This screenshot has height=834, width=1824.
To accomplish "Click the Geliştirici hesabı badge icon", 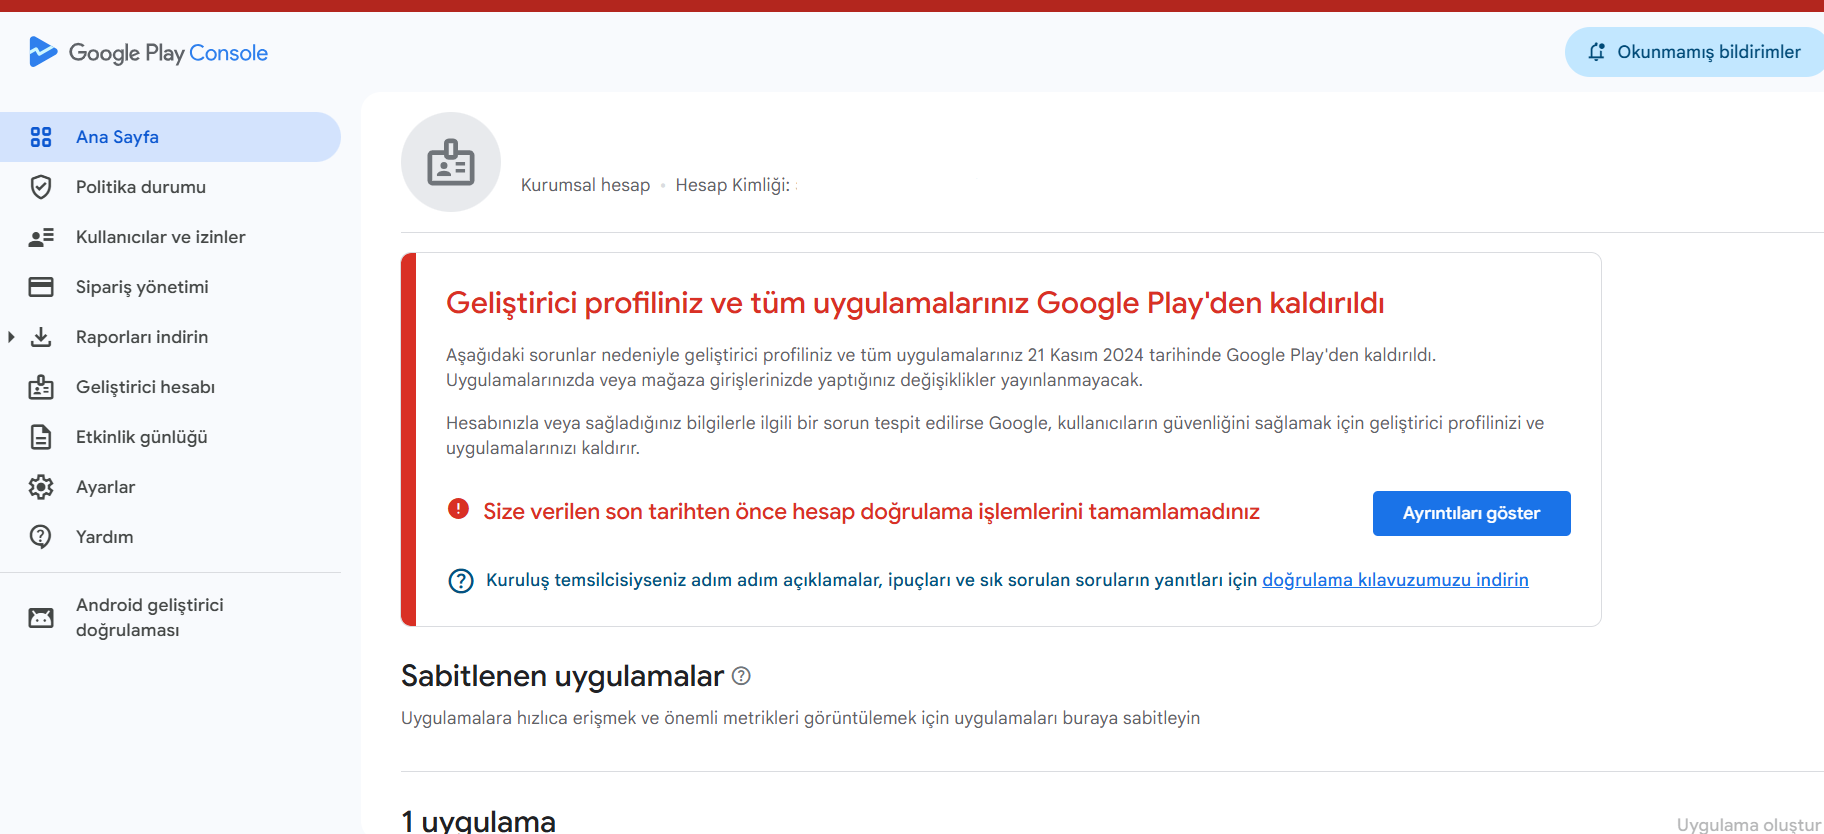I will tap(41, 387).
